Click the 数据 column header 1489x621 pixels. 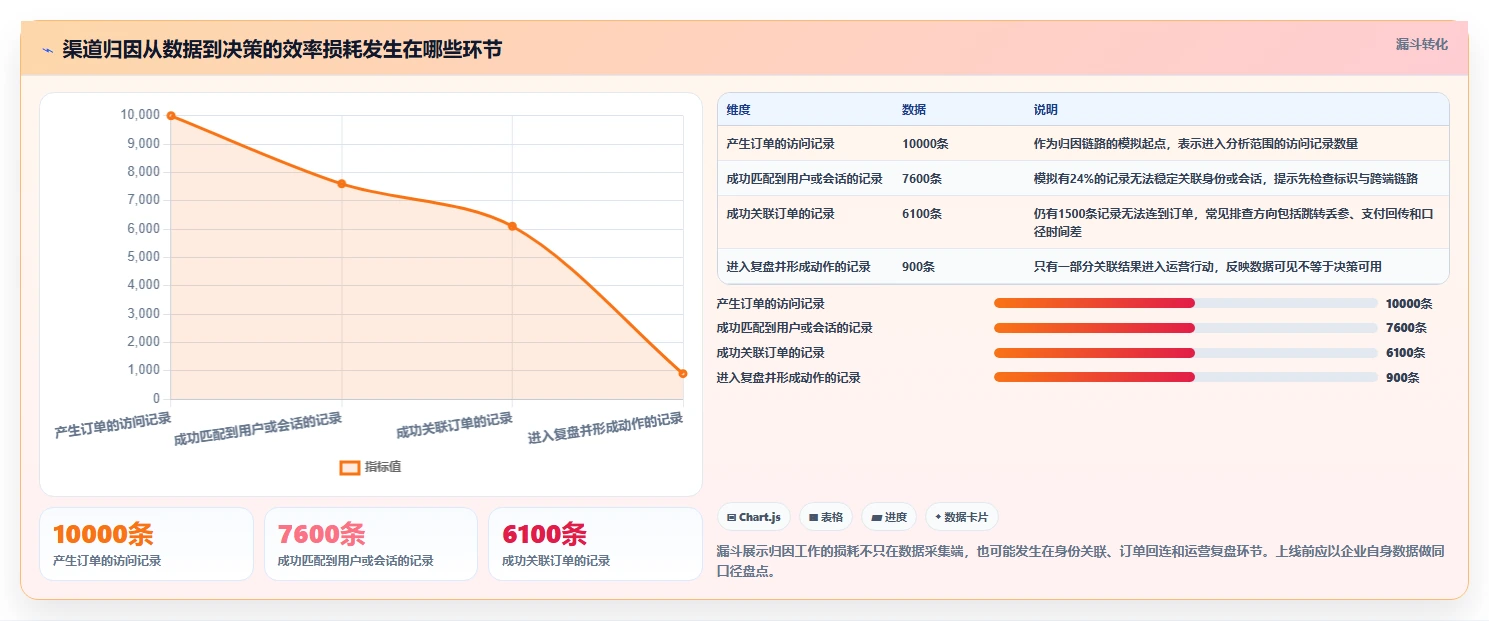click(x=914, y=109)
